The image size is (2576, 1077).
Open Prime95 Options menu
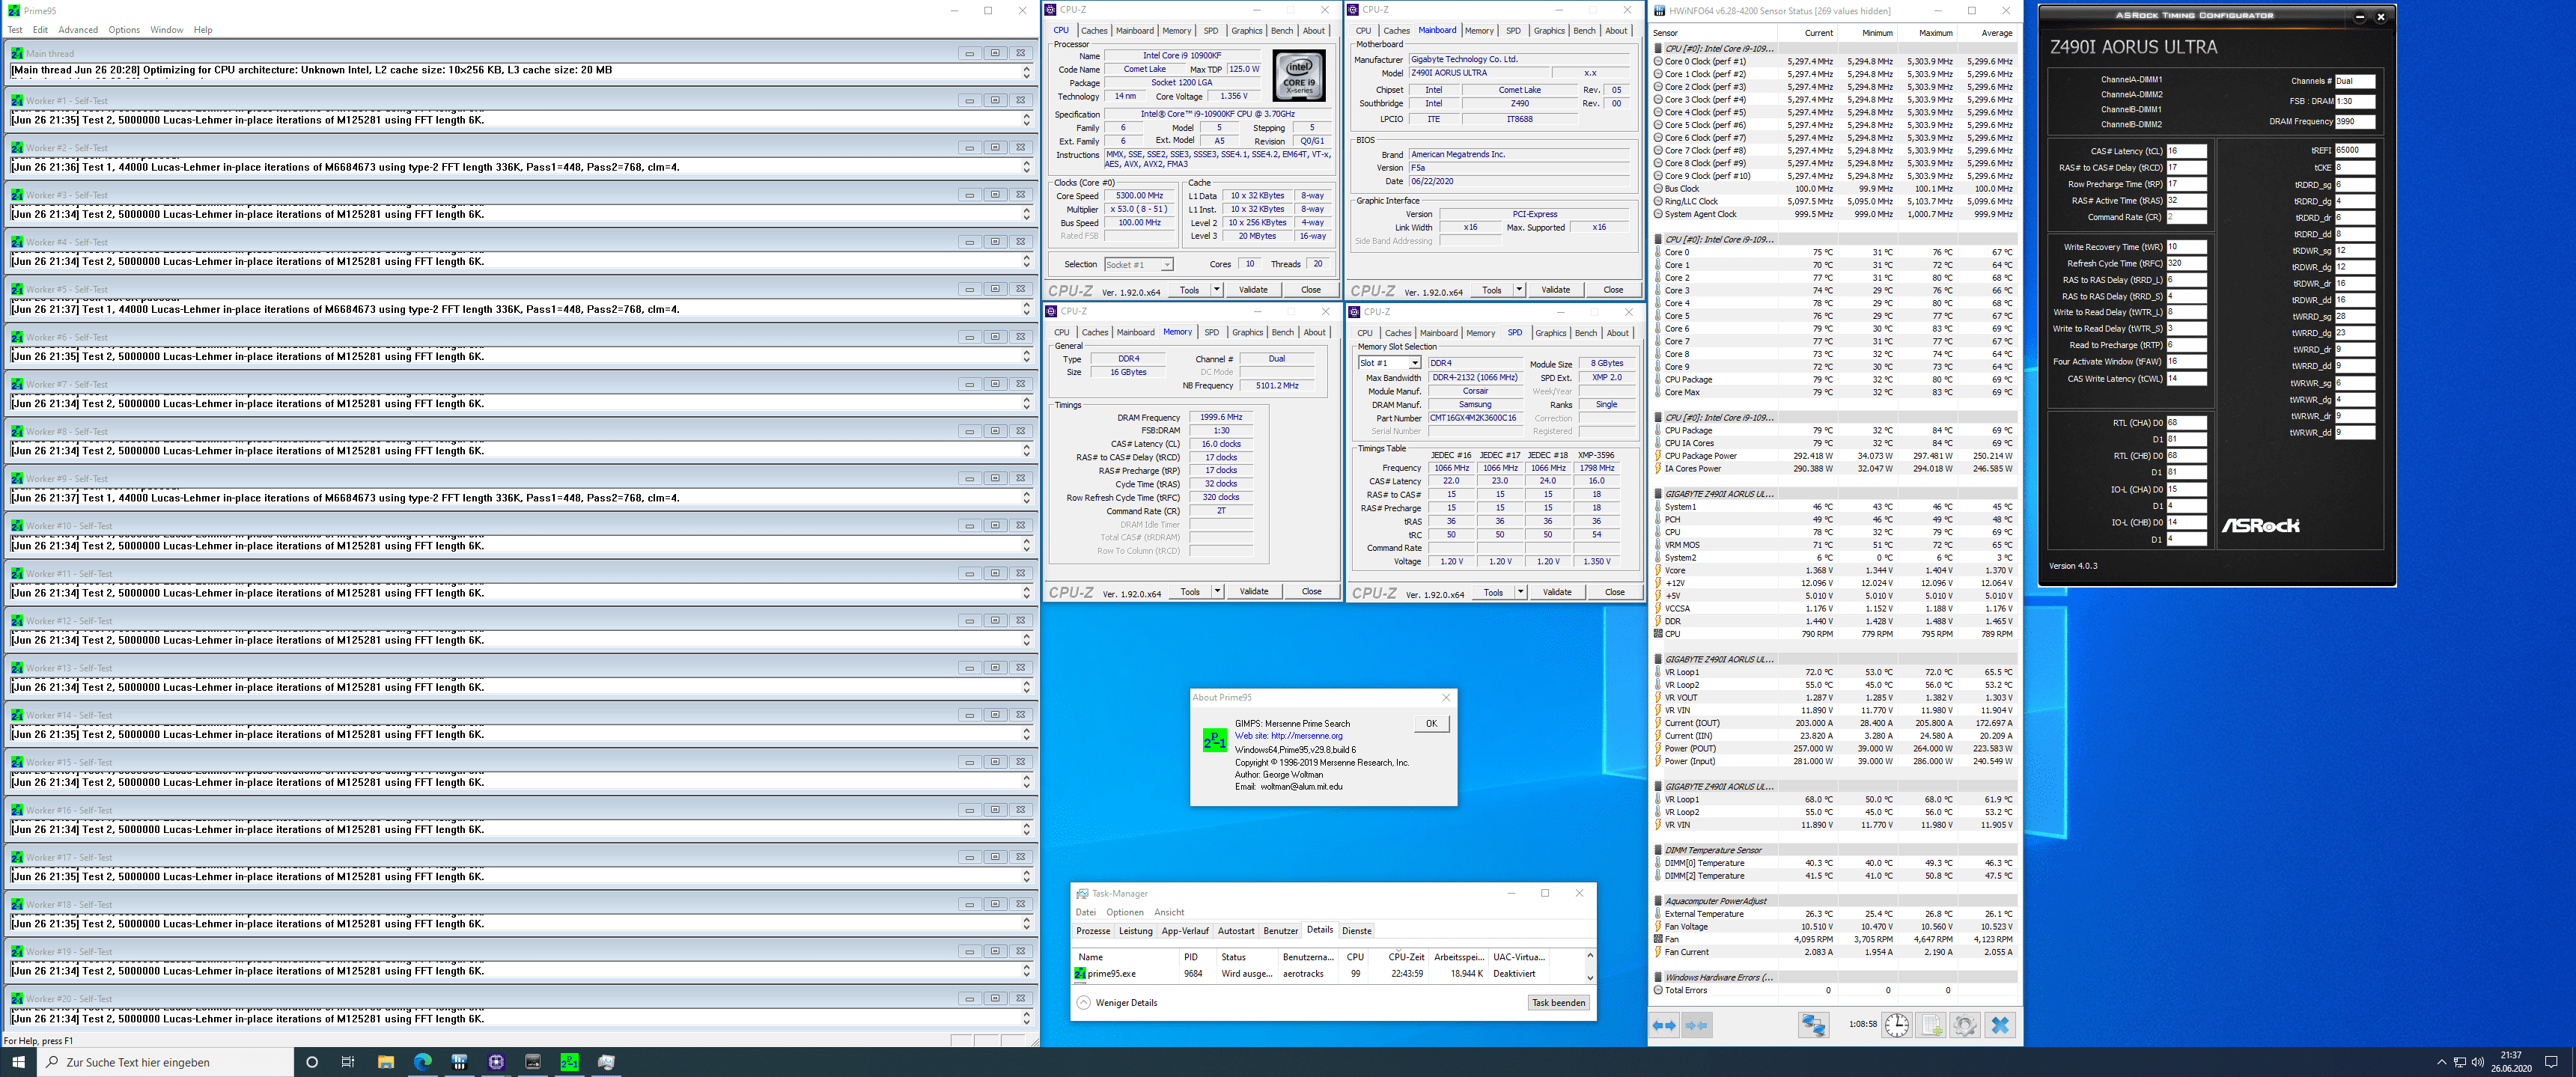(124, 30)
